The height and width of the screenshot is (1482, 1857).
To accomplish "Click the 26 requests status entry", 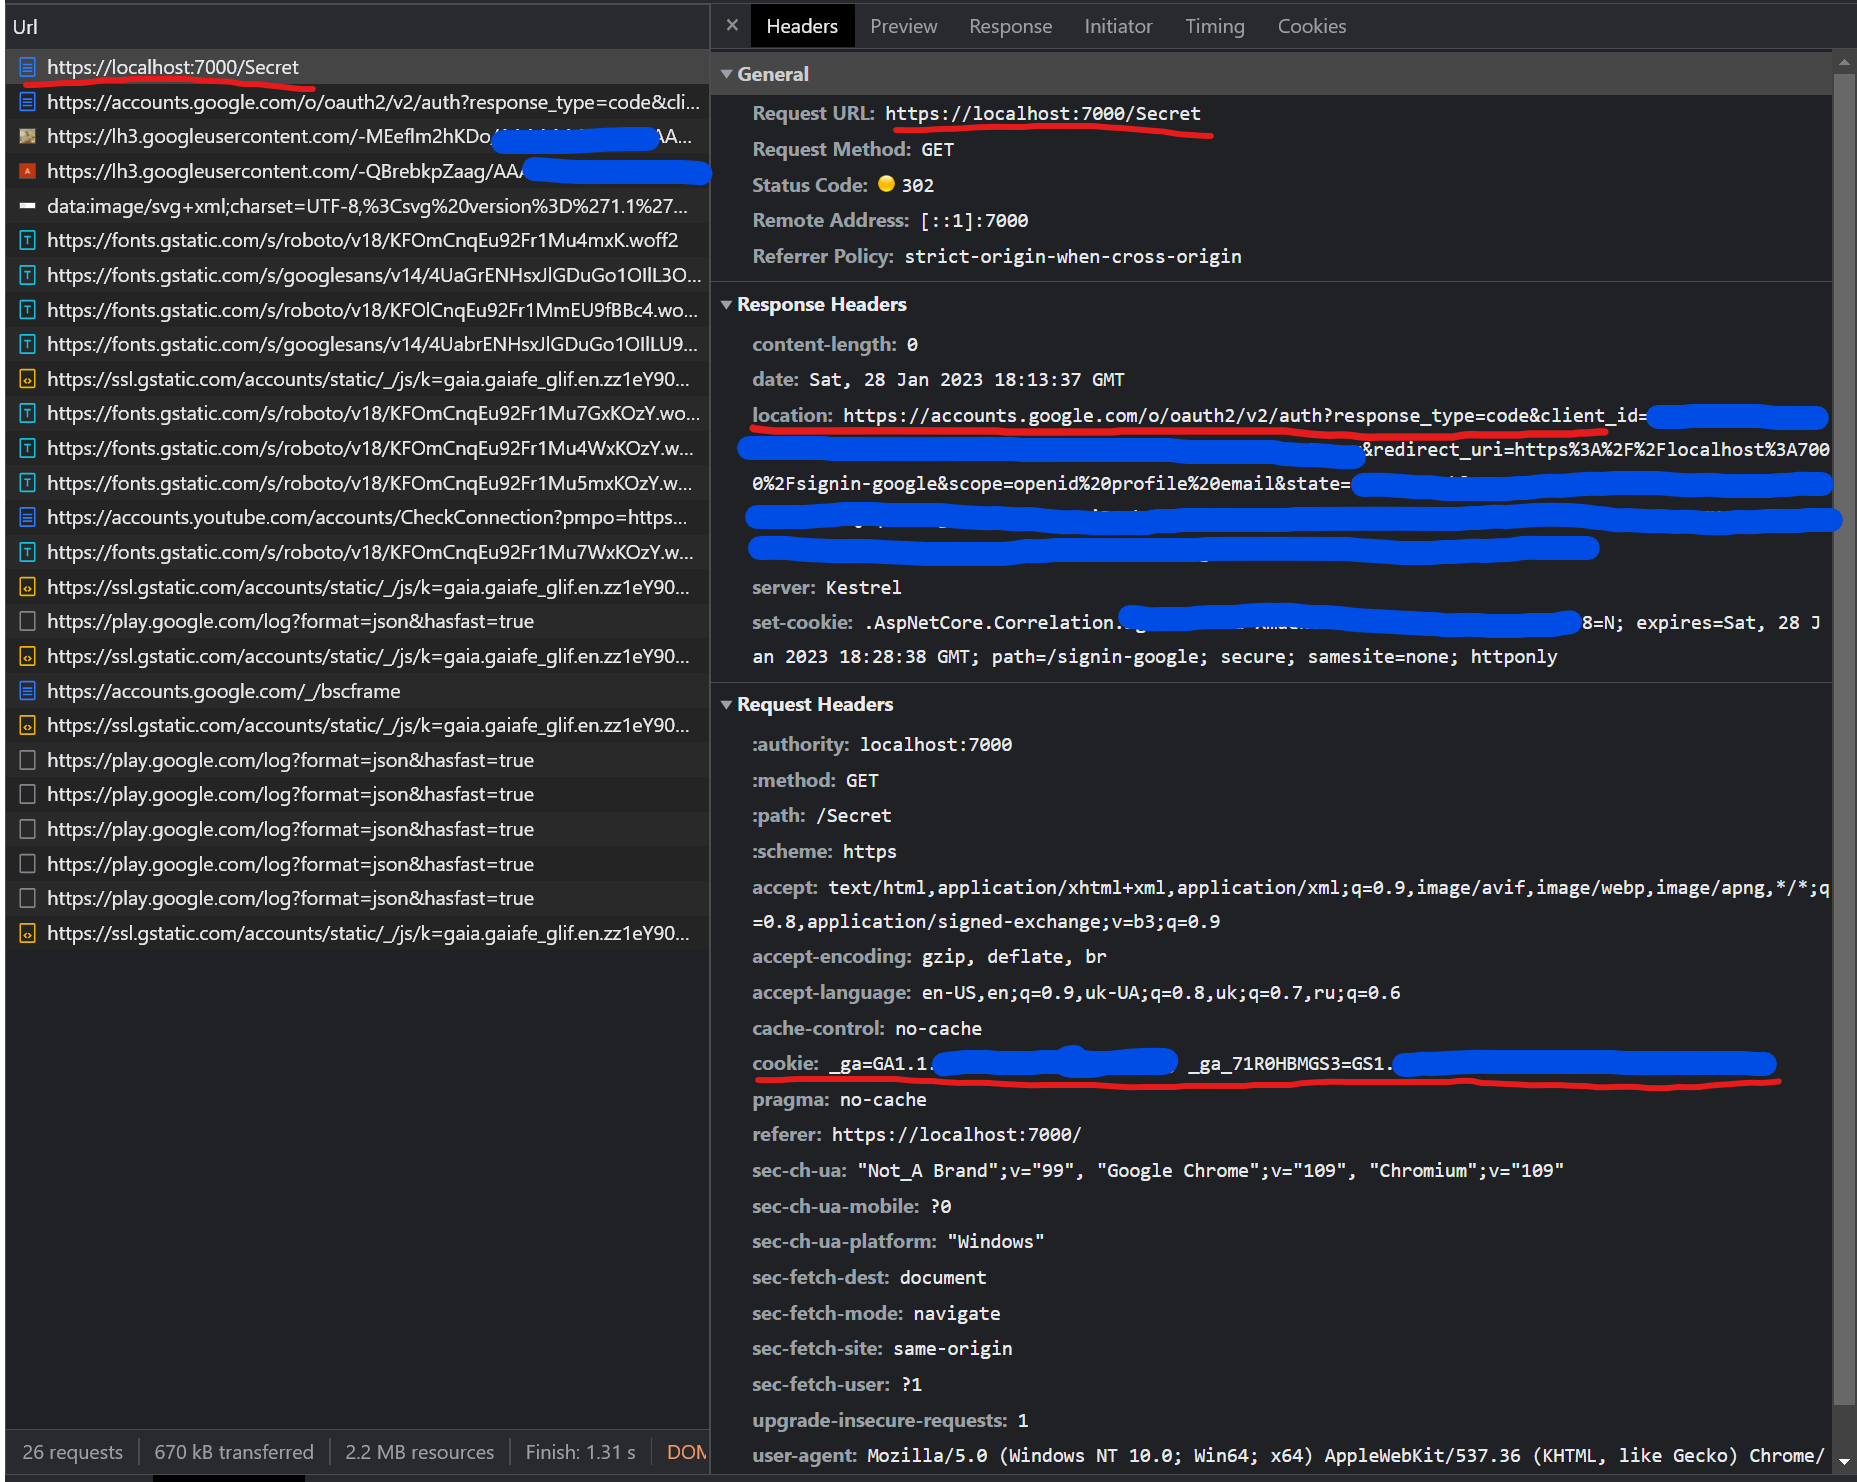I will coord(73,1452).
